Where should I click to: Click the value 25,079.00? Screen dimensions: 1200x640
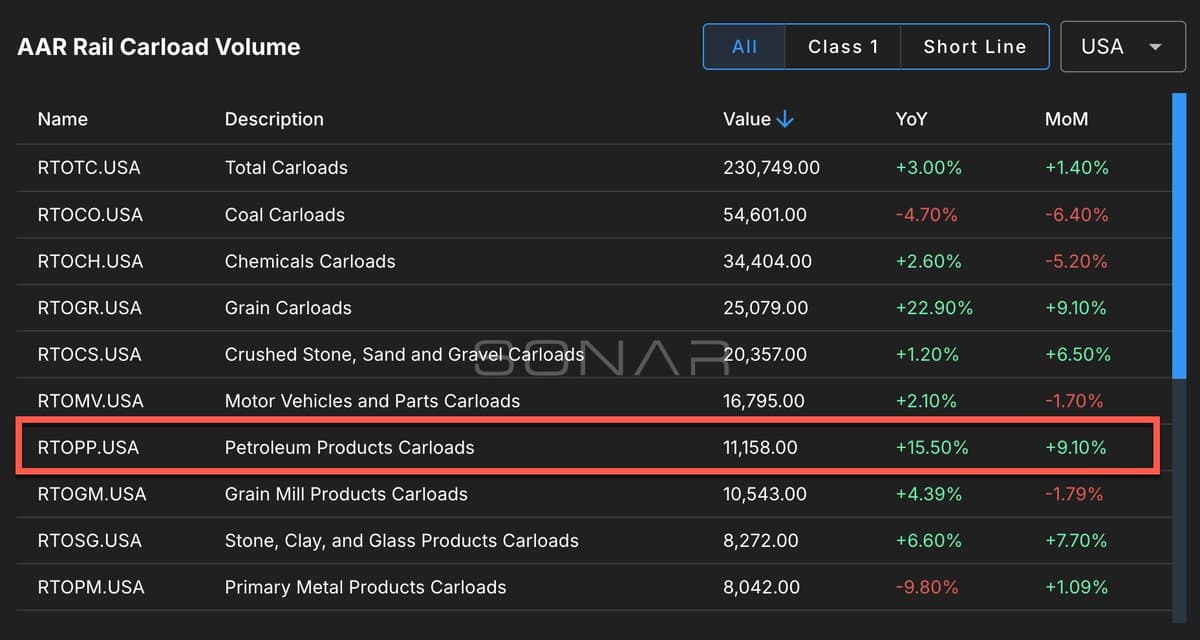tap(767, 308)
